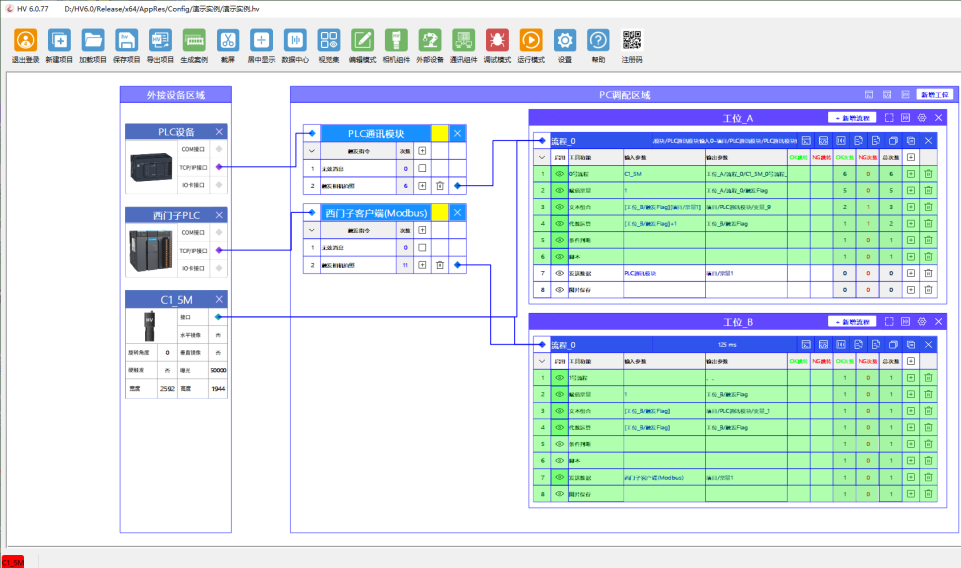Open 设置 (Settings) in the toolbar
The height and width of the screenshot is (568, 961).
pos(565,41)
